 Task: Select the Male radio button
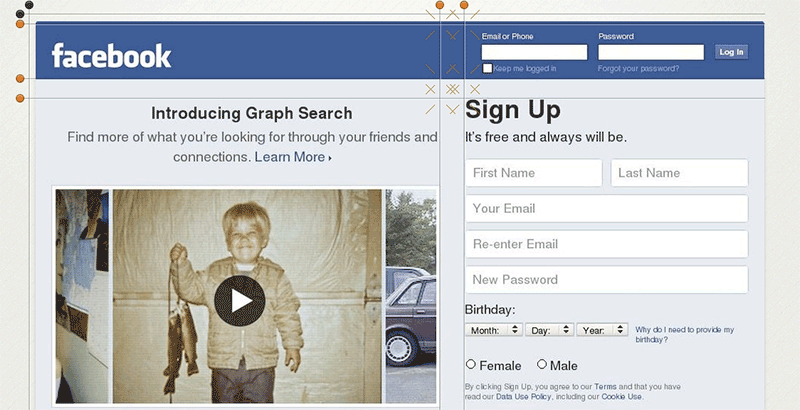(542, 364)
